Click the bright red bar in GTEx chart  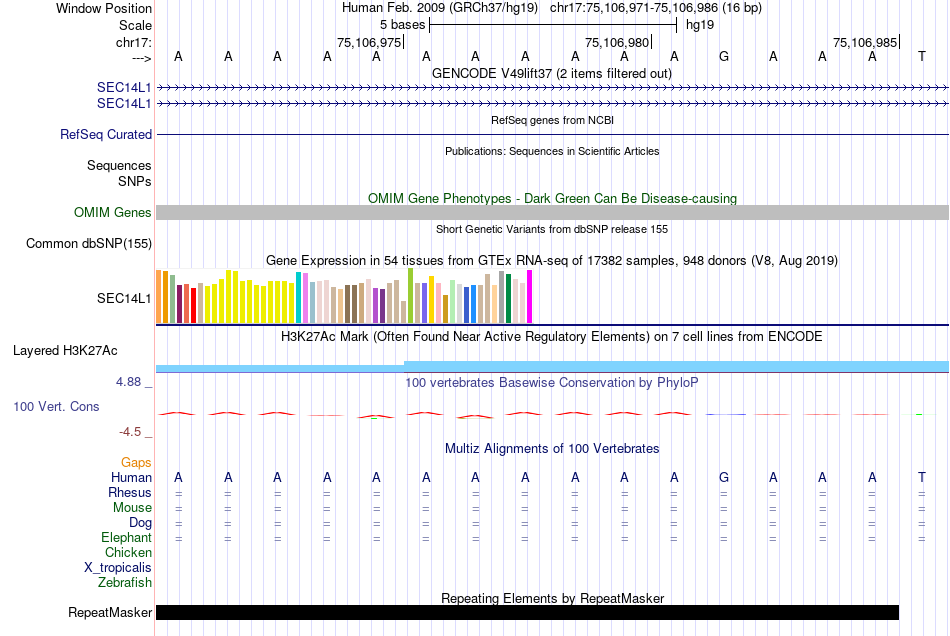point(193,306)
